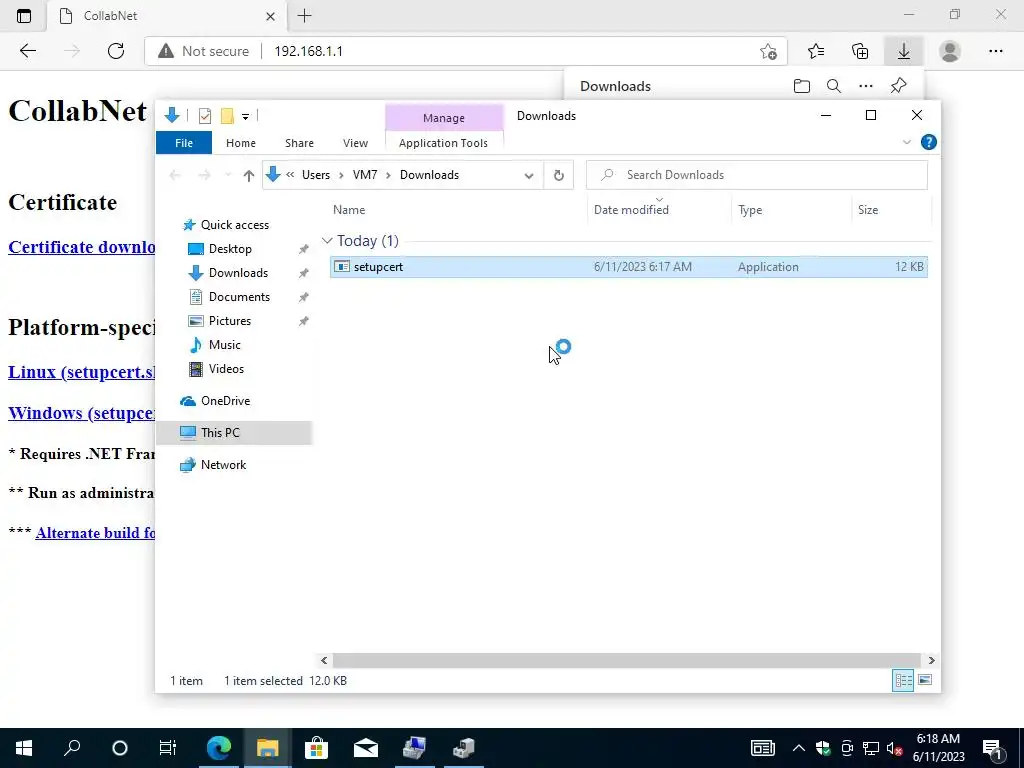Switch to Large icons view layout
This screenshot has width=1024, height=768.
tap(925, 680)
